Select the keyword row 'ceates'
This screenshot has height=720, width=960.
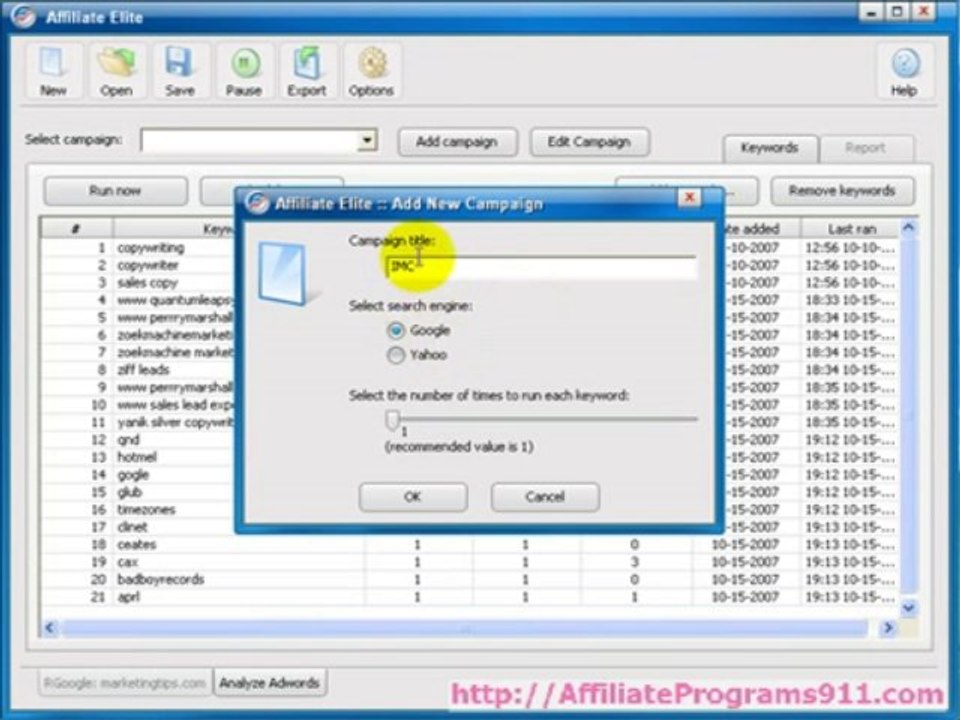pyautogui.click(x=470, y=544)
